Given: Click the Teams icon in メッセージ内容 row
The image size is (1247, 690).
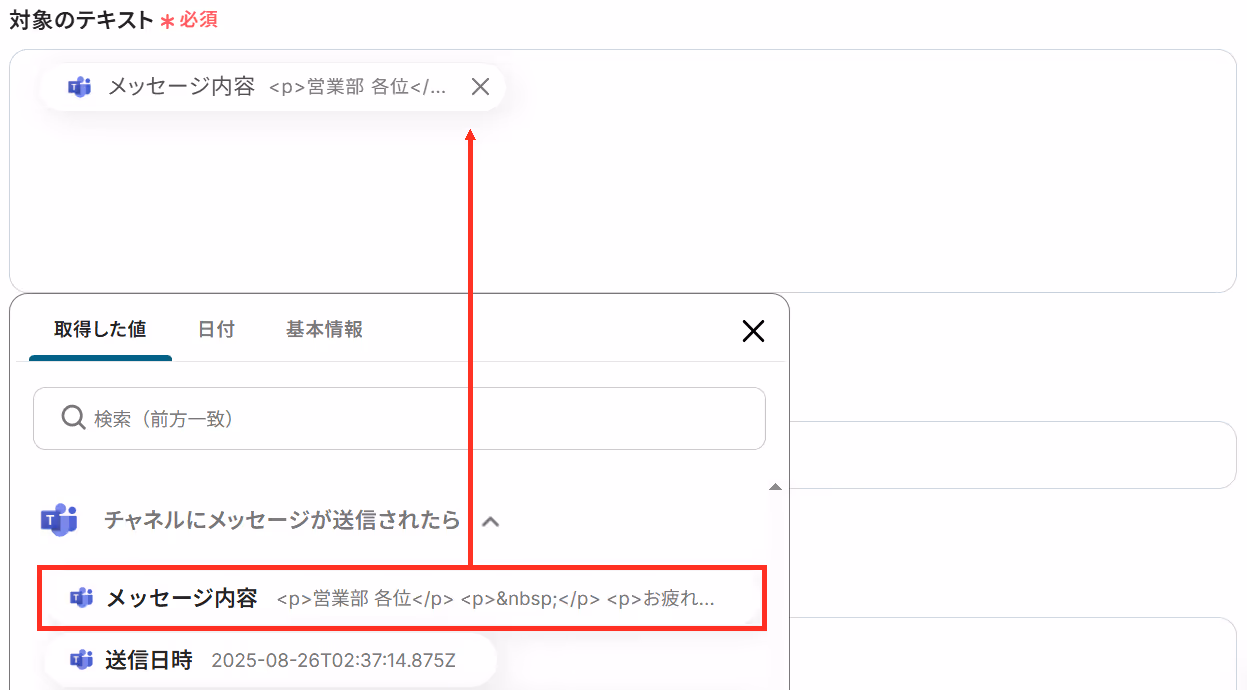Looking at the screenshot, I should pyautogui.click(x=81, y=598).
